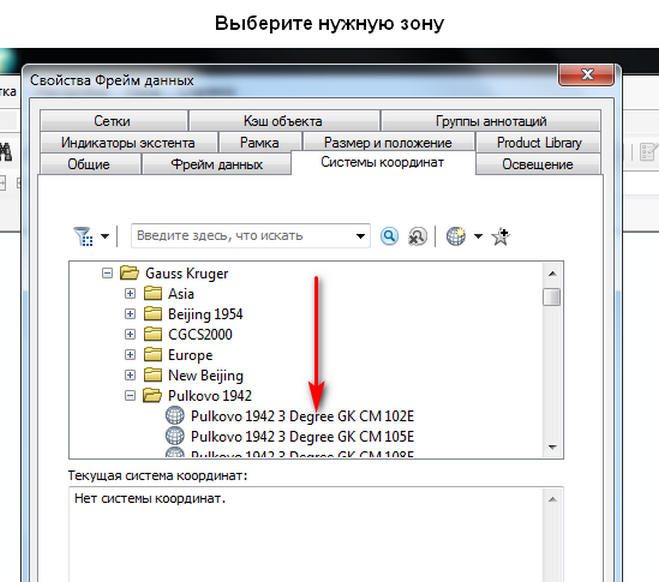This screenshot has width=659, height=582.
Task: Click the Asia folder icon
Action: [x=153, y=293]
